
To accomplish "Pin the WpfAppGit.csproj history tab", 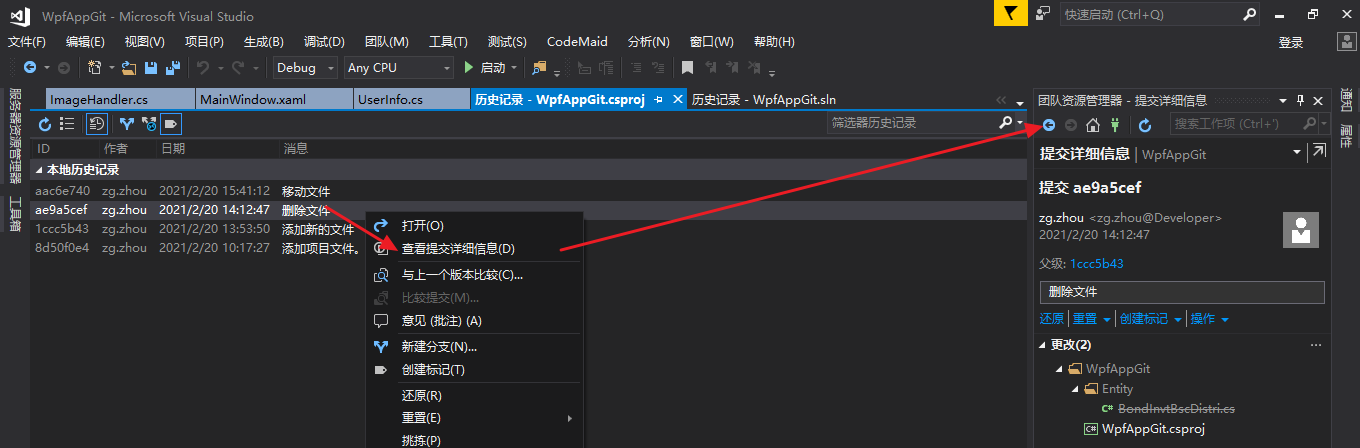I will pyautogui.click(x=659, y=99).
